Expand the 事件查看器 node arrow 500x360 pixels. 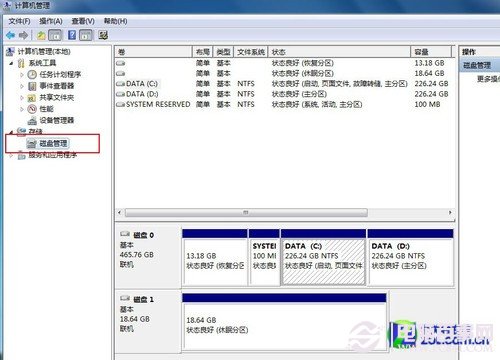pos(22,86)
